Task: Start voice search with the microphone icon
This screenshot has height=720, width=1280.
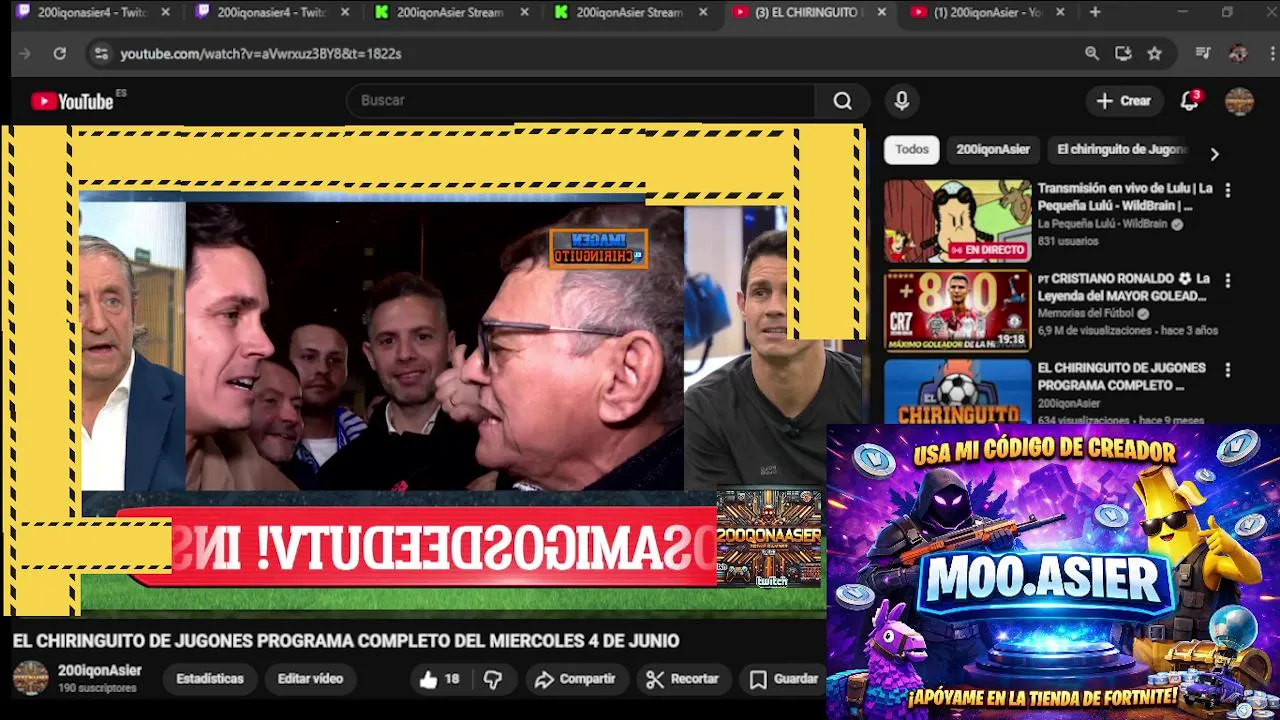Action: pos(901,101)
